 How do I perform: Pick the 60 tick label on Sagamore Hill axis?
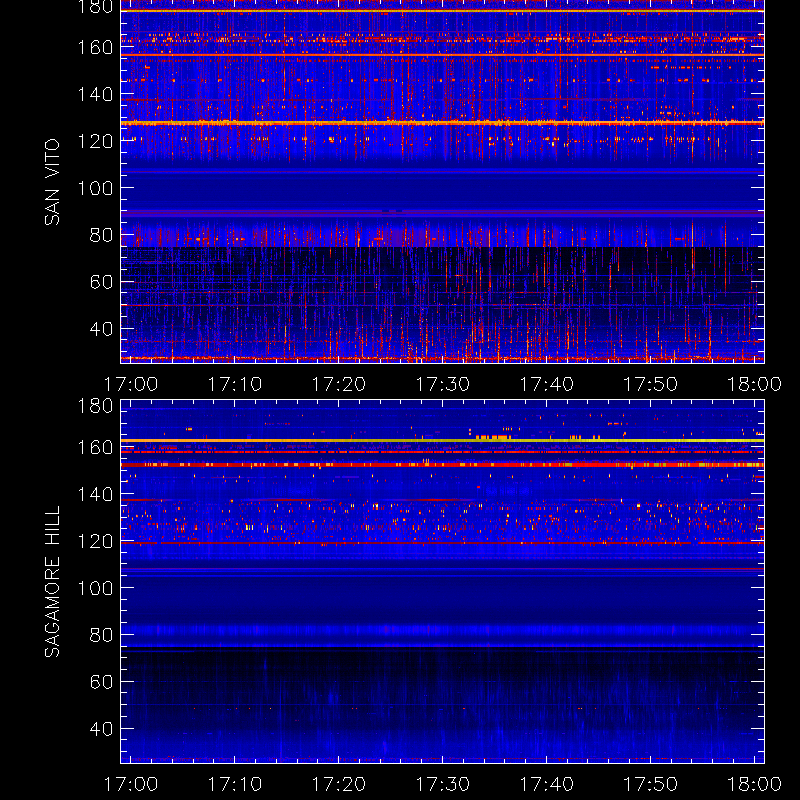click(x=102, y=682)
